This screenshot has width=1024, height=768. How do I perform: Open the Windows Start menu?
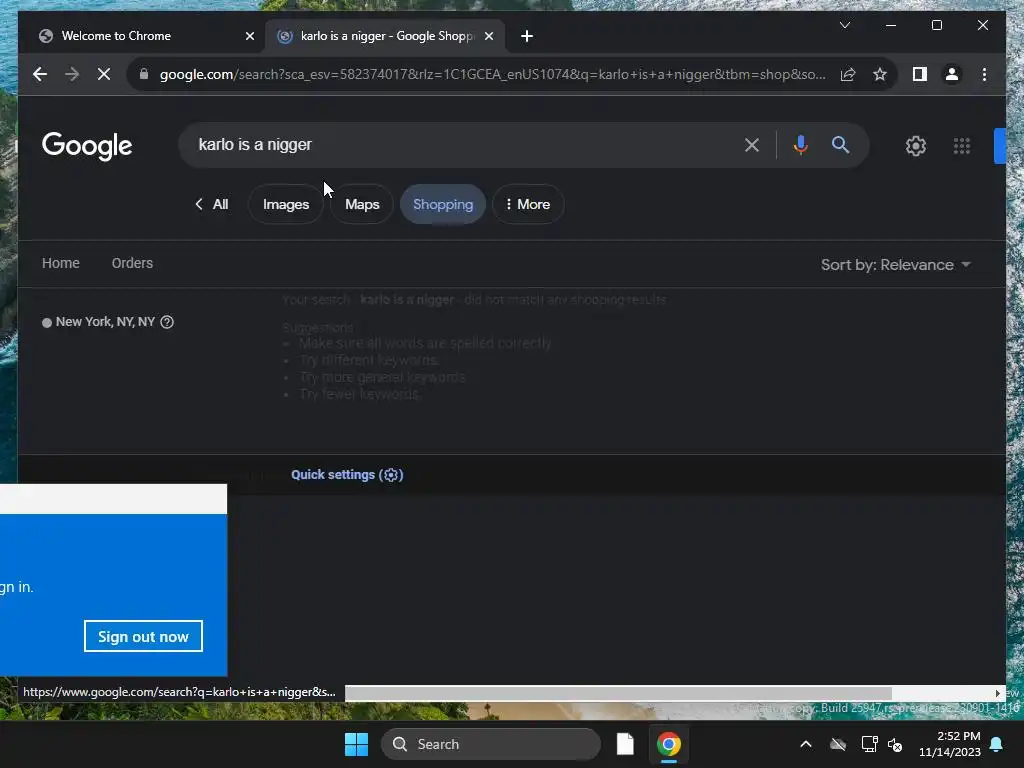pyautogui.click(x=357, y=744)
